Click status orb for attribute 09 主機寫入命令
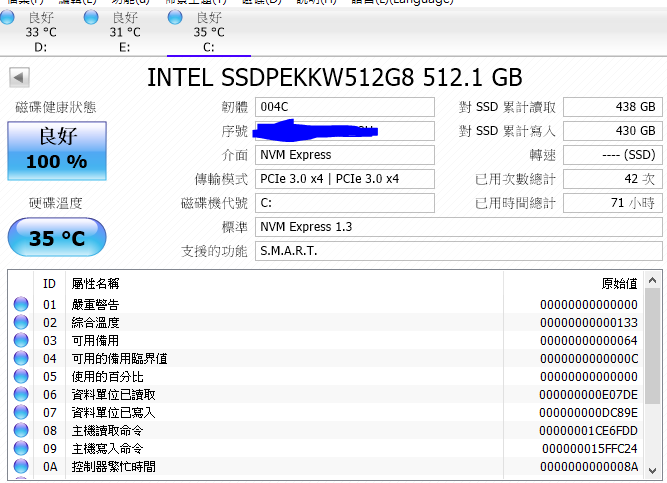 click(21, 448)
